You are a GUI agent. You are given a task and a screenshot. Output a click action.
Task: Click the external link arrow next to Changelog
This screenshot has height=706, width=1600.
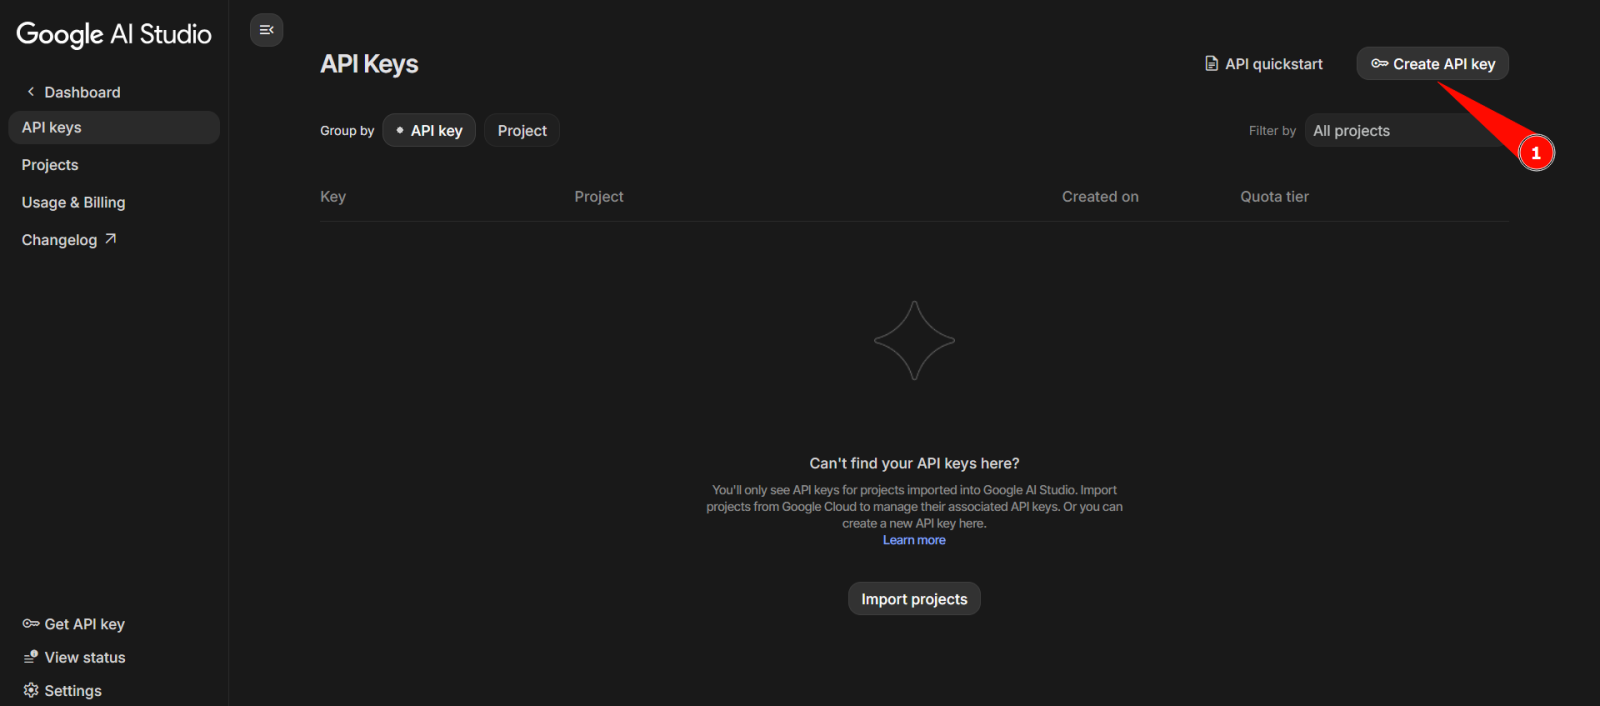[x=111, y=239]
